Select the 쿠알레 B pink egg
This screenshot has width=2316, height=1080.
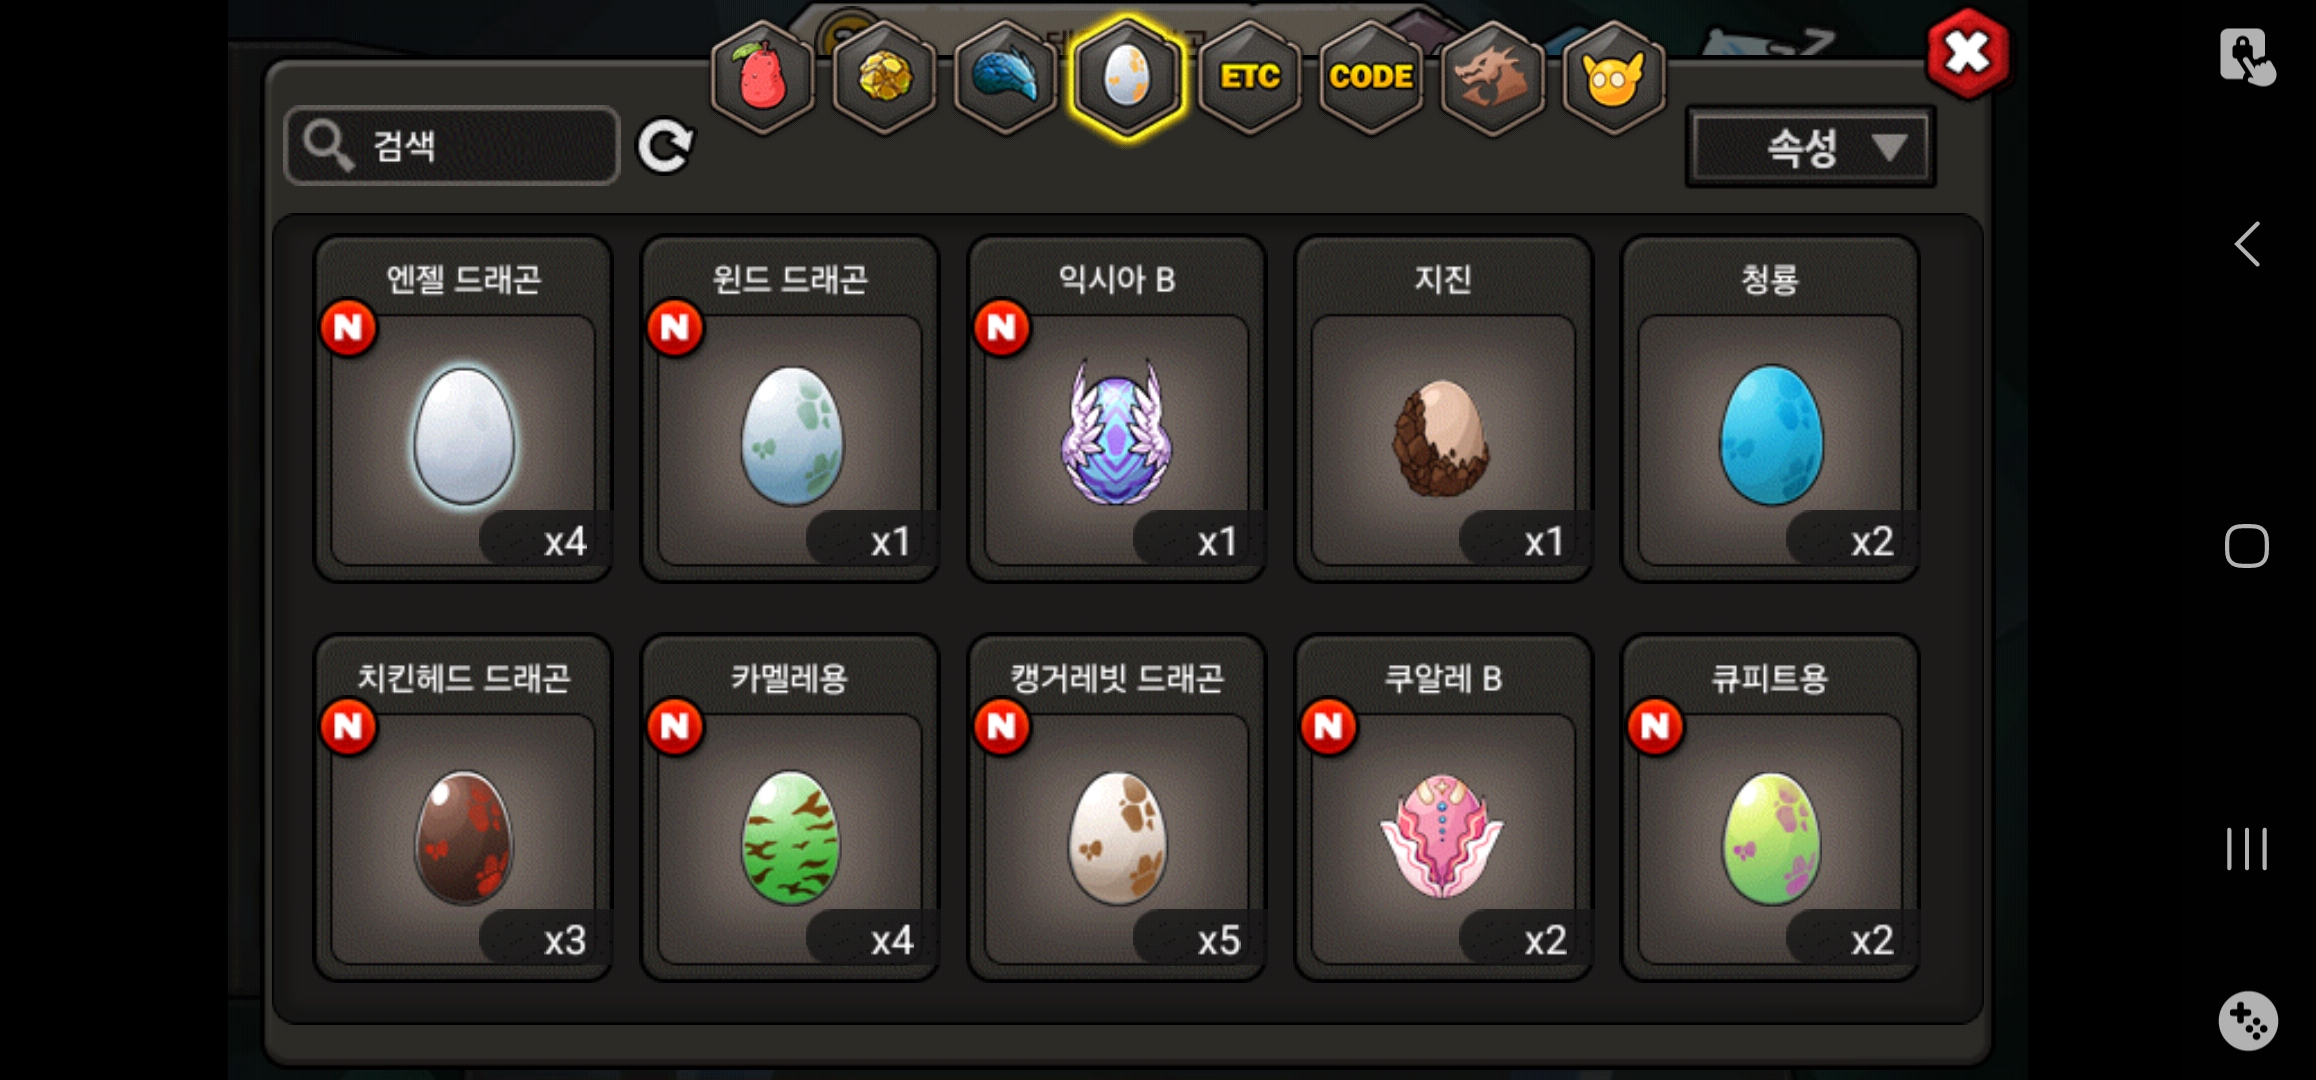[1443, 808]
